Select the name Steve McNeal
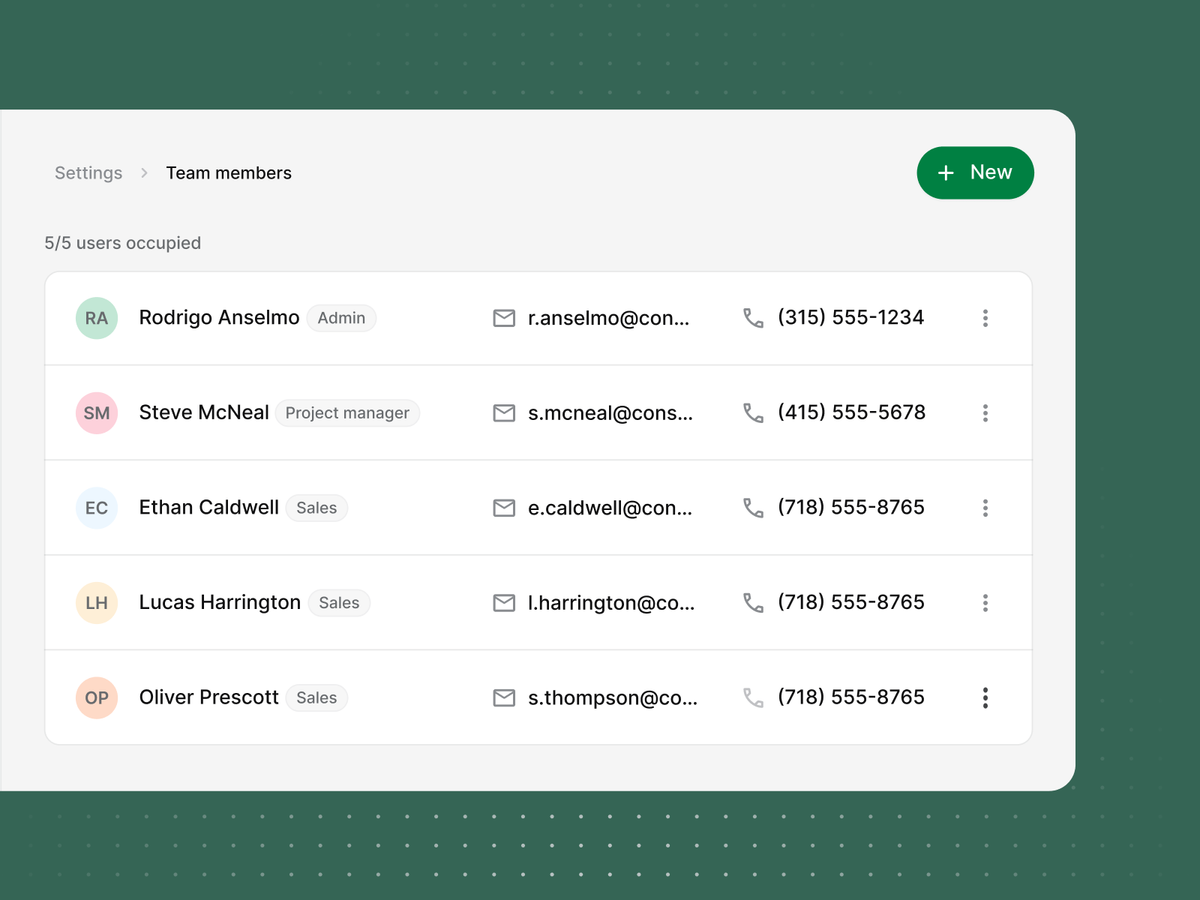 click(204, 413)
